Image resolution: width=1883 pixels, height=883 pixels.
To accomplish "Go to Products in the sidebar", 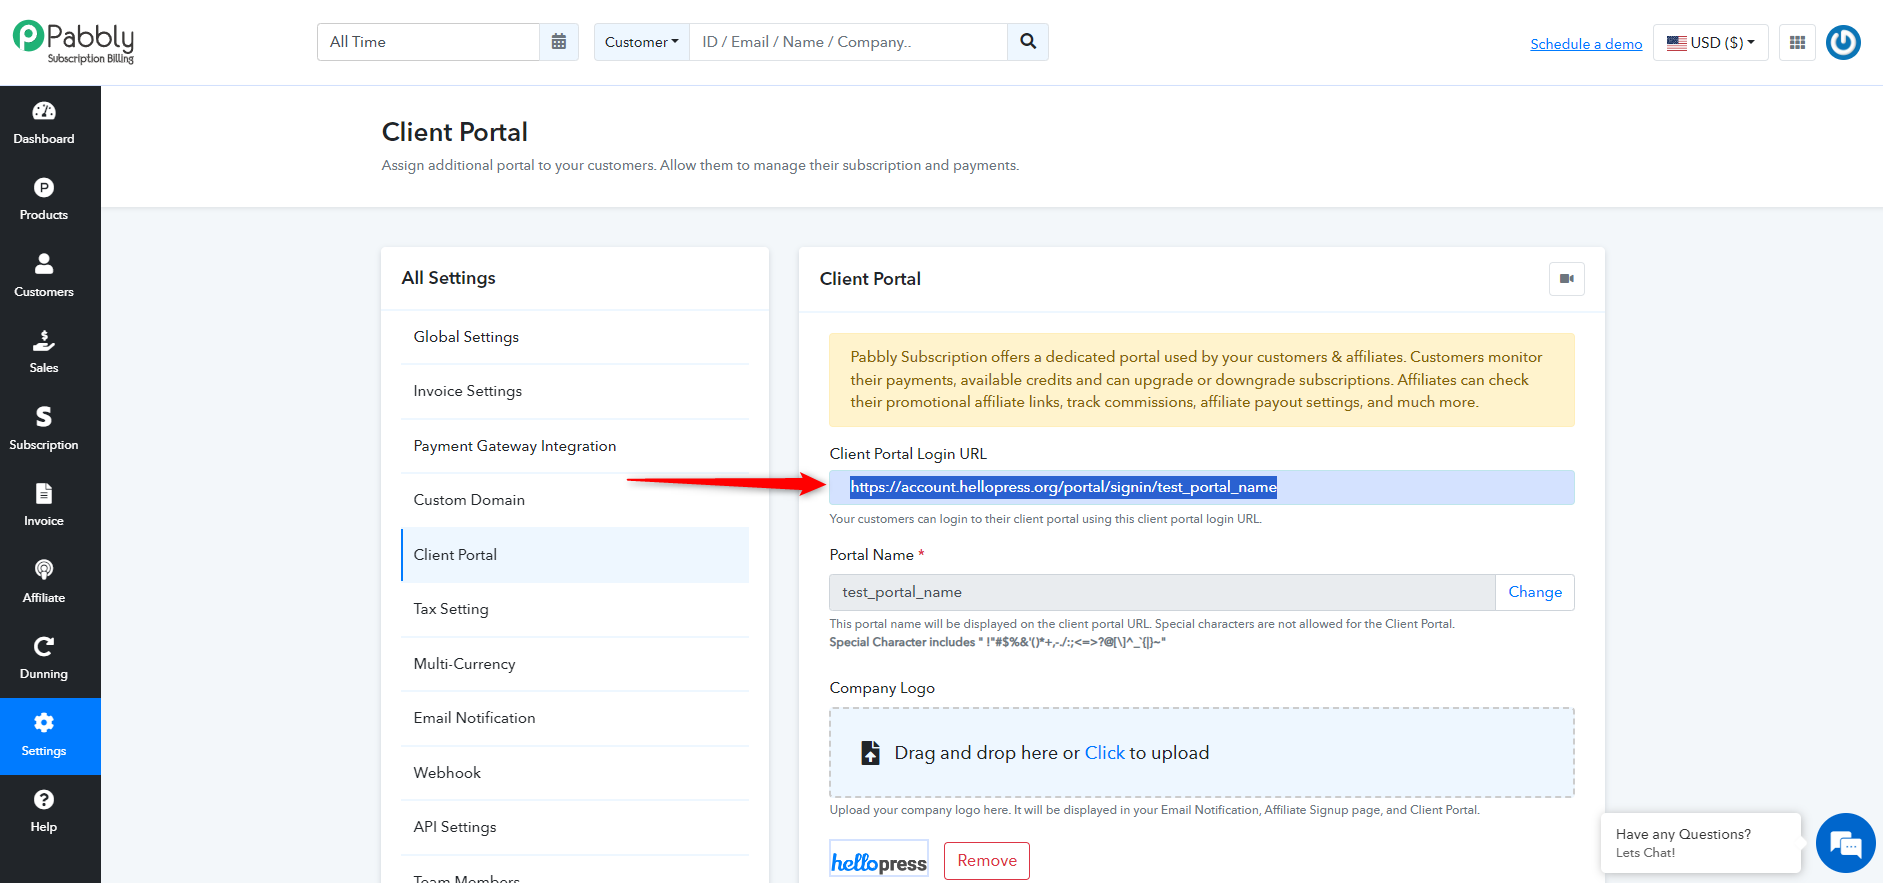I will pos(44,199).
